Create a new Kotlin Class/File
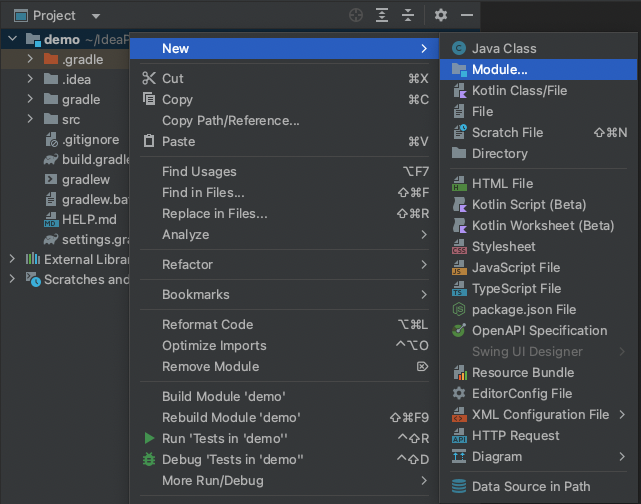The height and width of the screenshot is (504, 641). [538, 91]
